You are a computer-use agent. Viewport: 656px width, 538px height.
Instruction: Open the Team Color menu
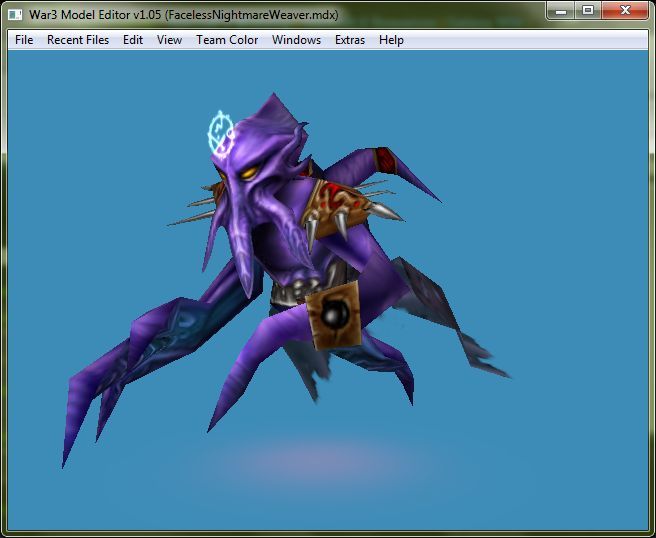click(227, 40)
